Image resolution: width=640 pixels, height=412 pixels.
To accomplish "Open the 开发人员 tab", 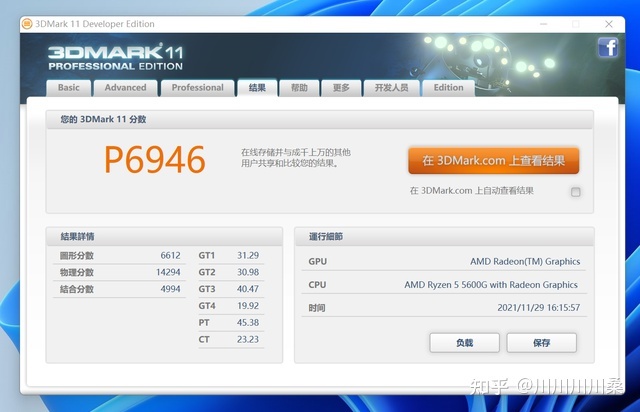I will pyautogui.click(x=391, y=88).
